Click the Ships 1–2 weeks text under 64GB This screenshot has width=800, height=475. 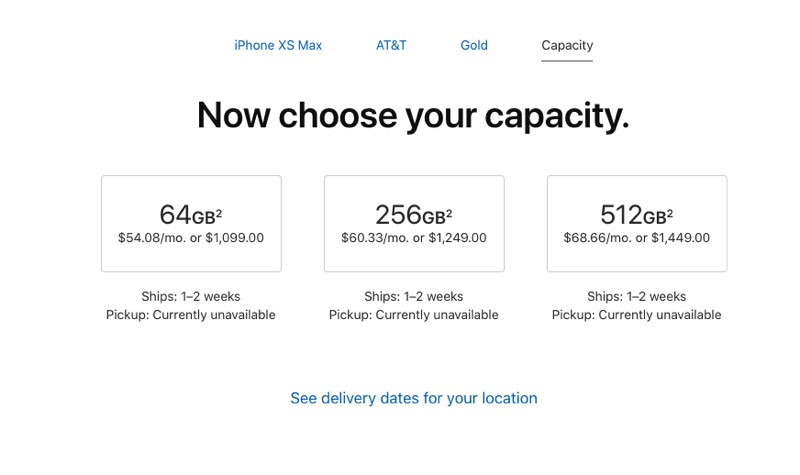[191, 296]
